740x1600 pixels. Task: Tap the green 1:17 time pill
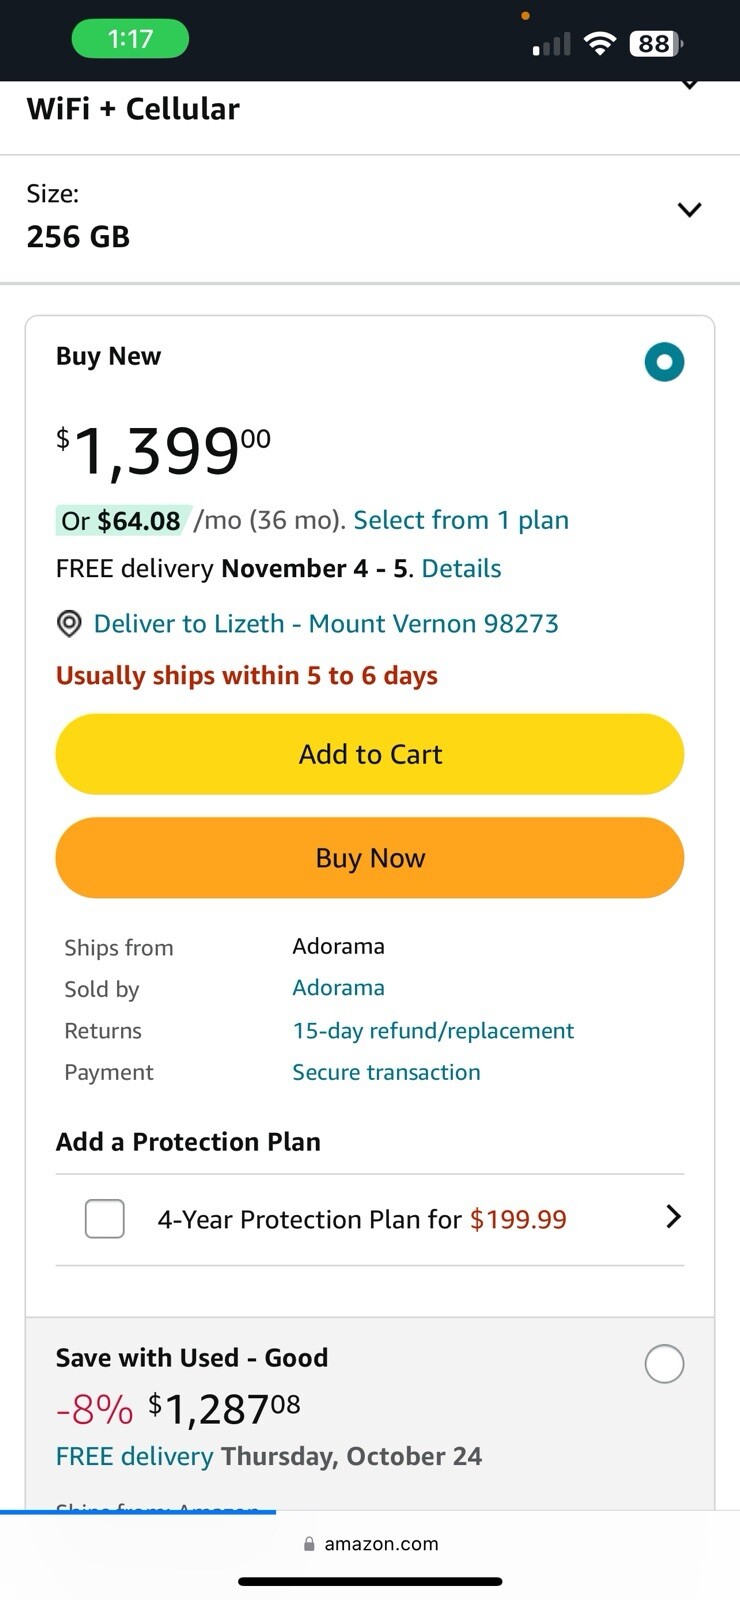click(x=130, y=39)
